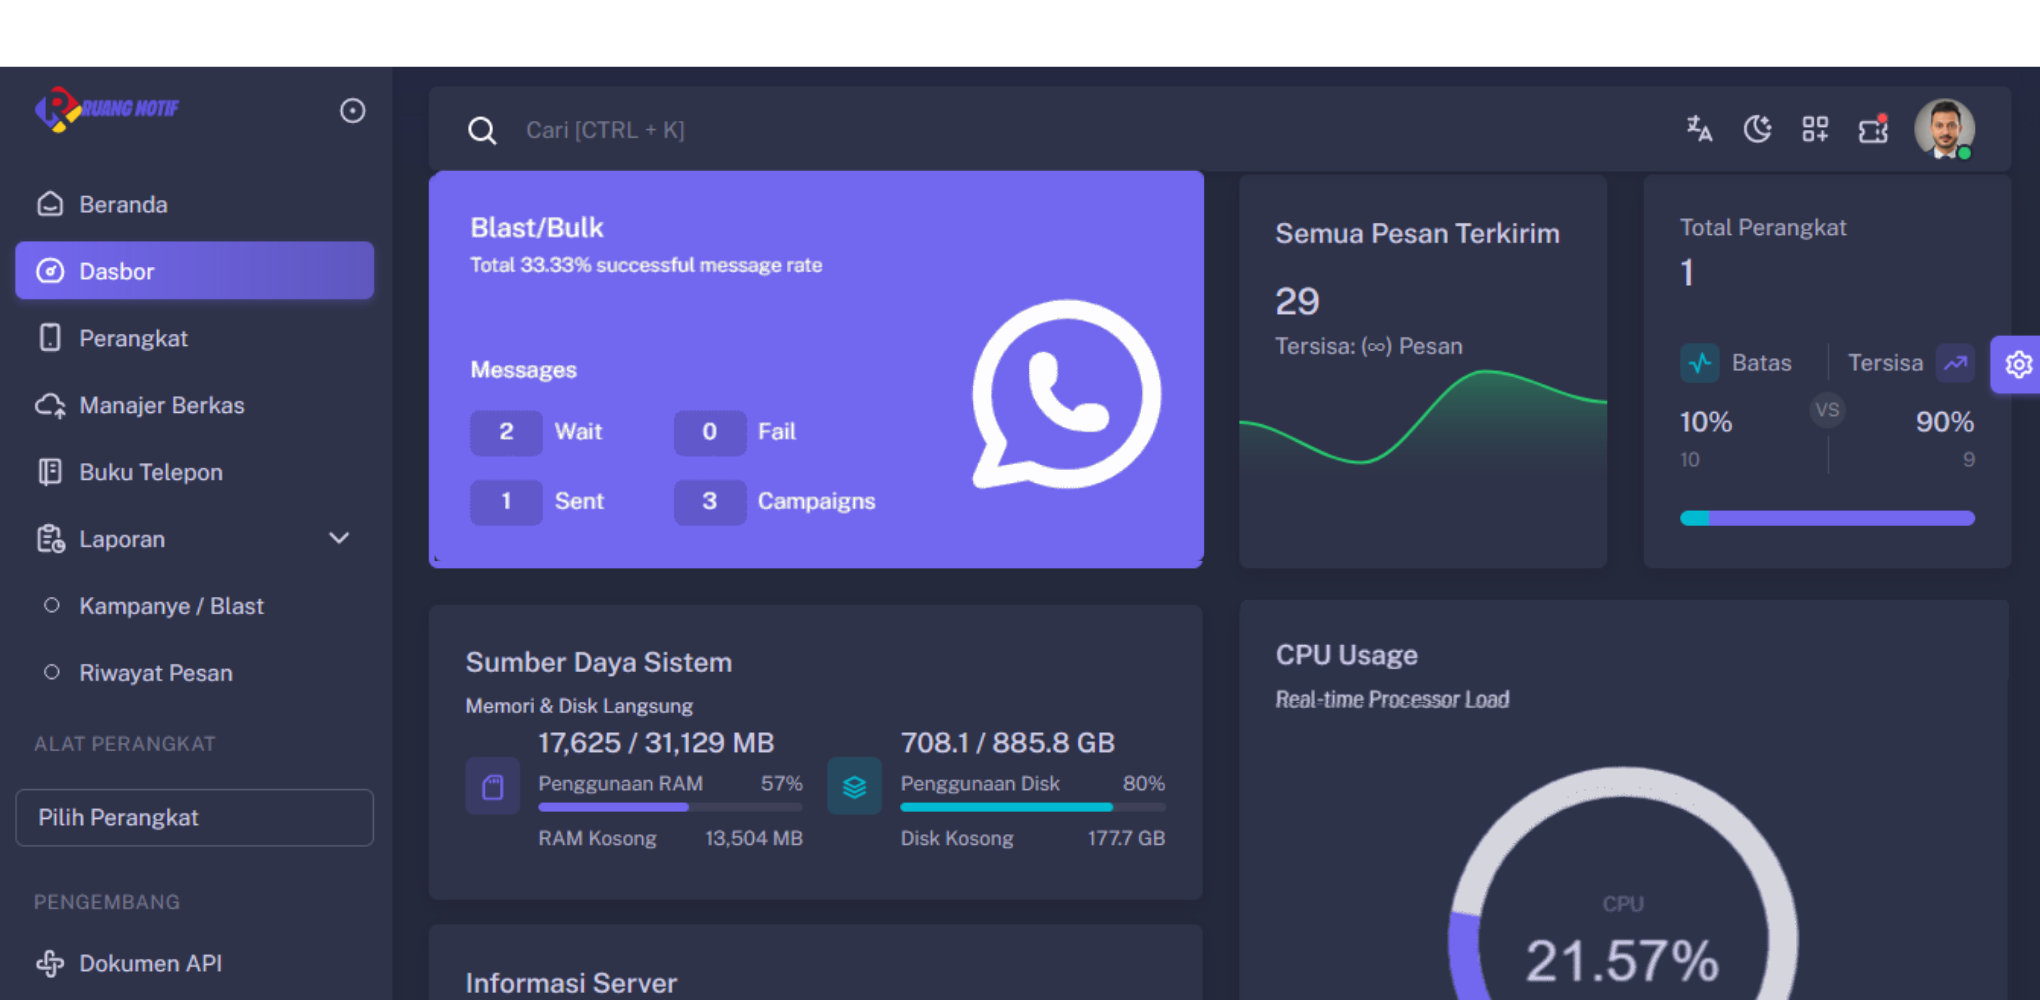Click the VS badge
The width and height of the screenshot is (2040, 1000).
point(1827,410)
